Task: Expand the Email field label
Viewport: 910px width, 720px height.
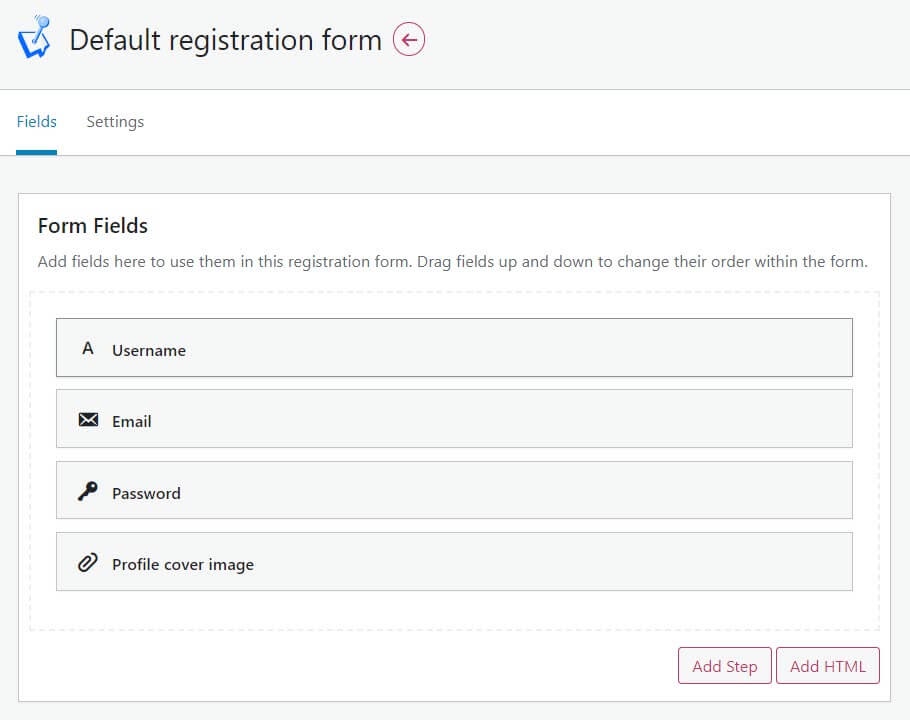Action: [x=132, y=422]
